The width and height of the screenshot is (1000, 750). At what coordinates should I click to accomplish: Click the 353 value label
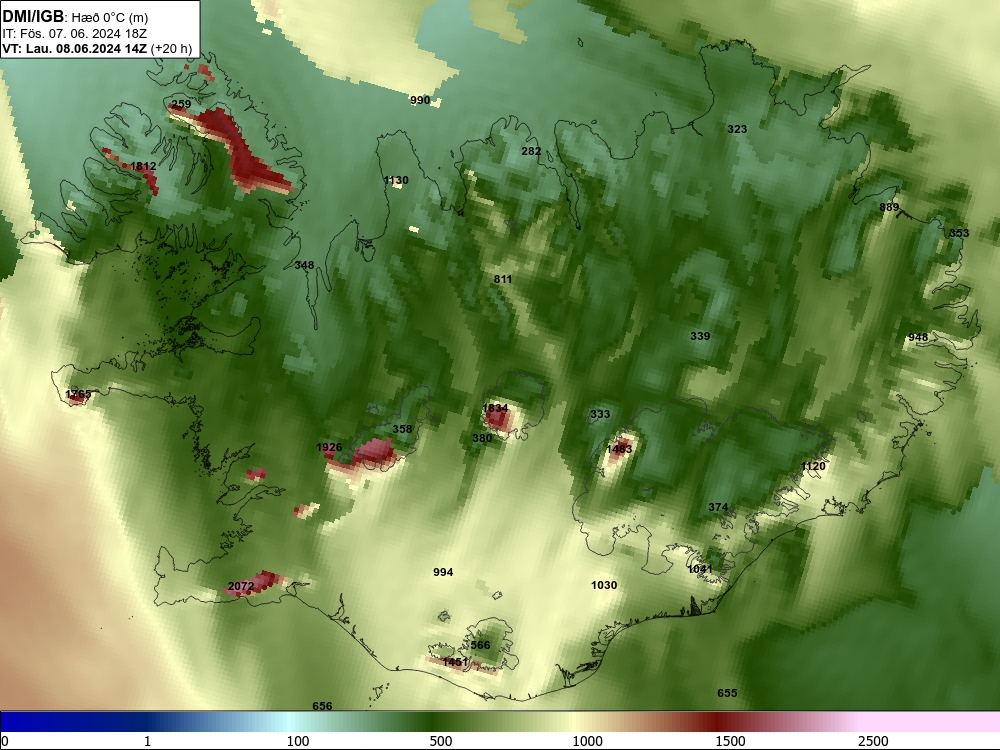959,233
